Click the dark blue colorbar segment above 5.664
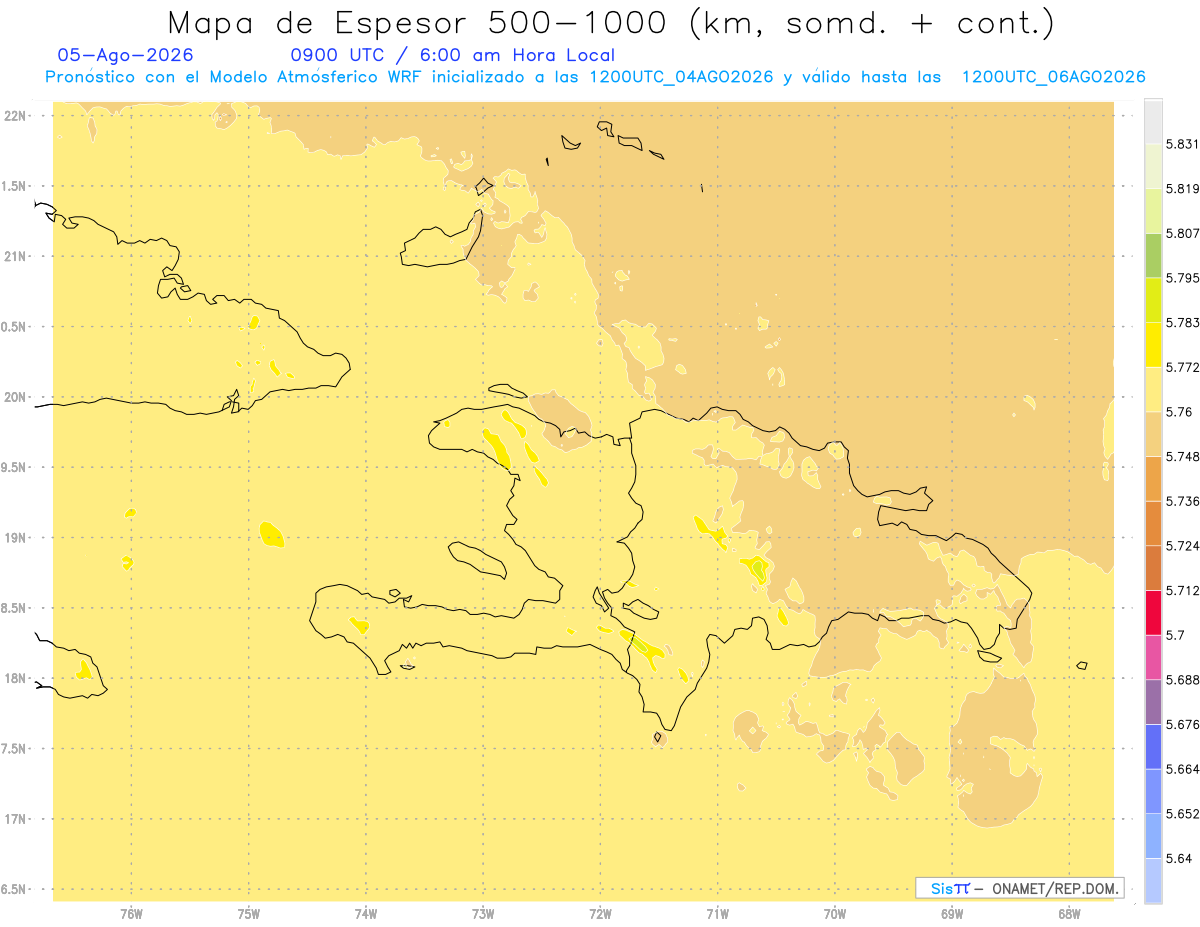This screenshot has width=1200, height=927. (1153, 747)
